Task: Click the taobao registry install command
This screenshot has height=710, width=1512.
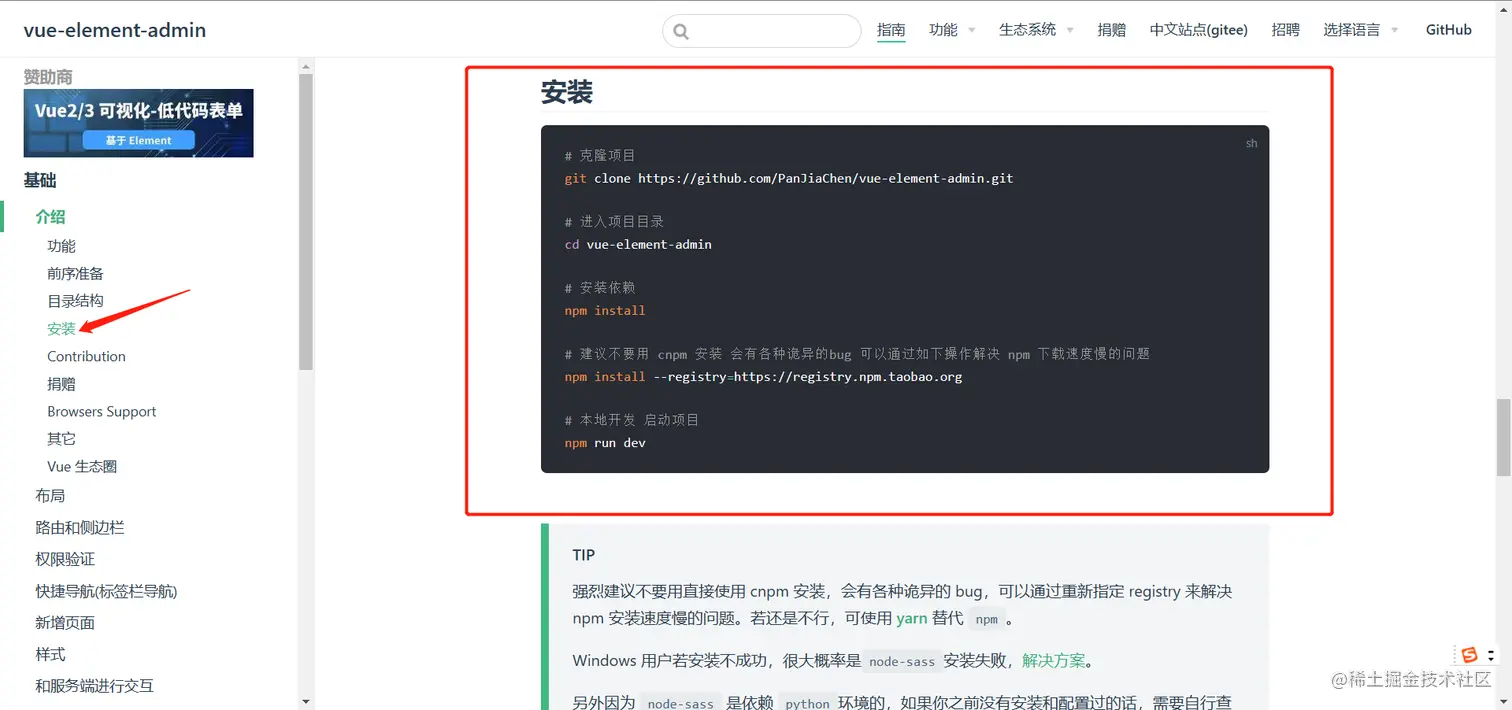Action: [x=764, y=376]
